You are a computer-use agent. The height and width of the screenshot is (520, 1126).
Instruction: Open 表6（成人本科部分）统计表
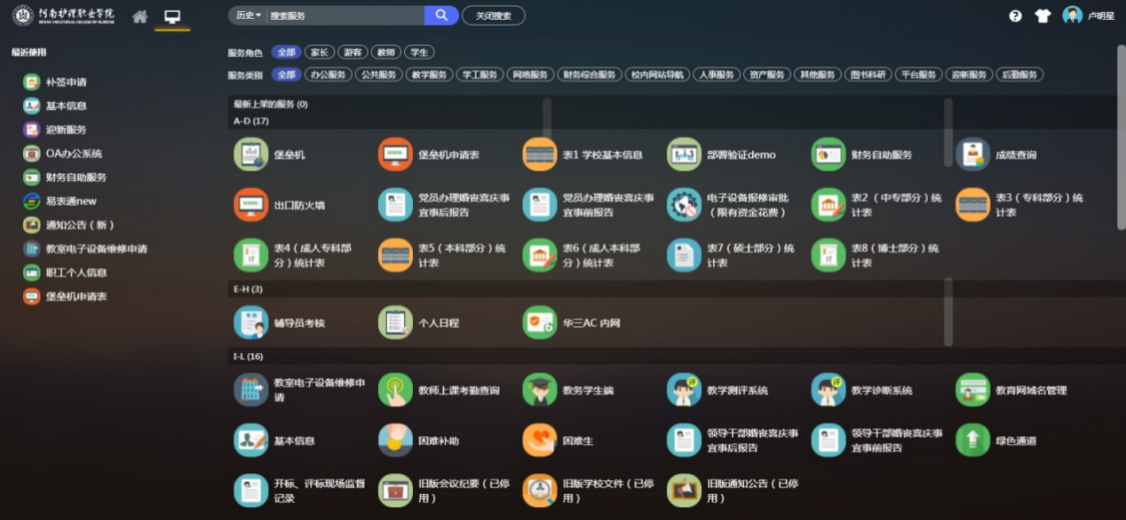pyautogui.click(x=581, y=255)
